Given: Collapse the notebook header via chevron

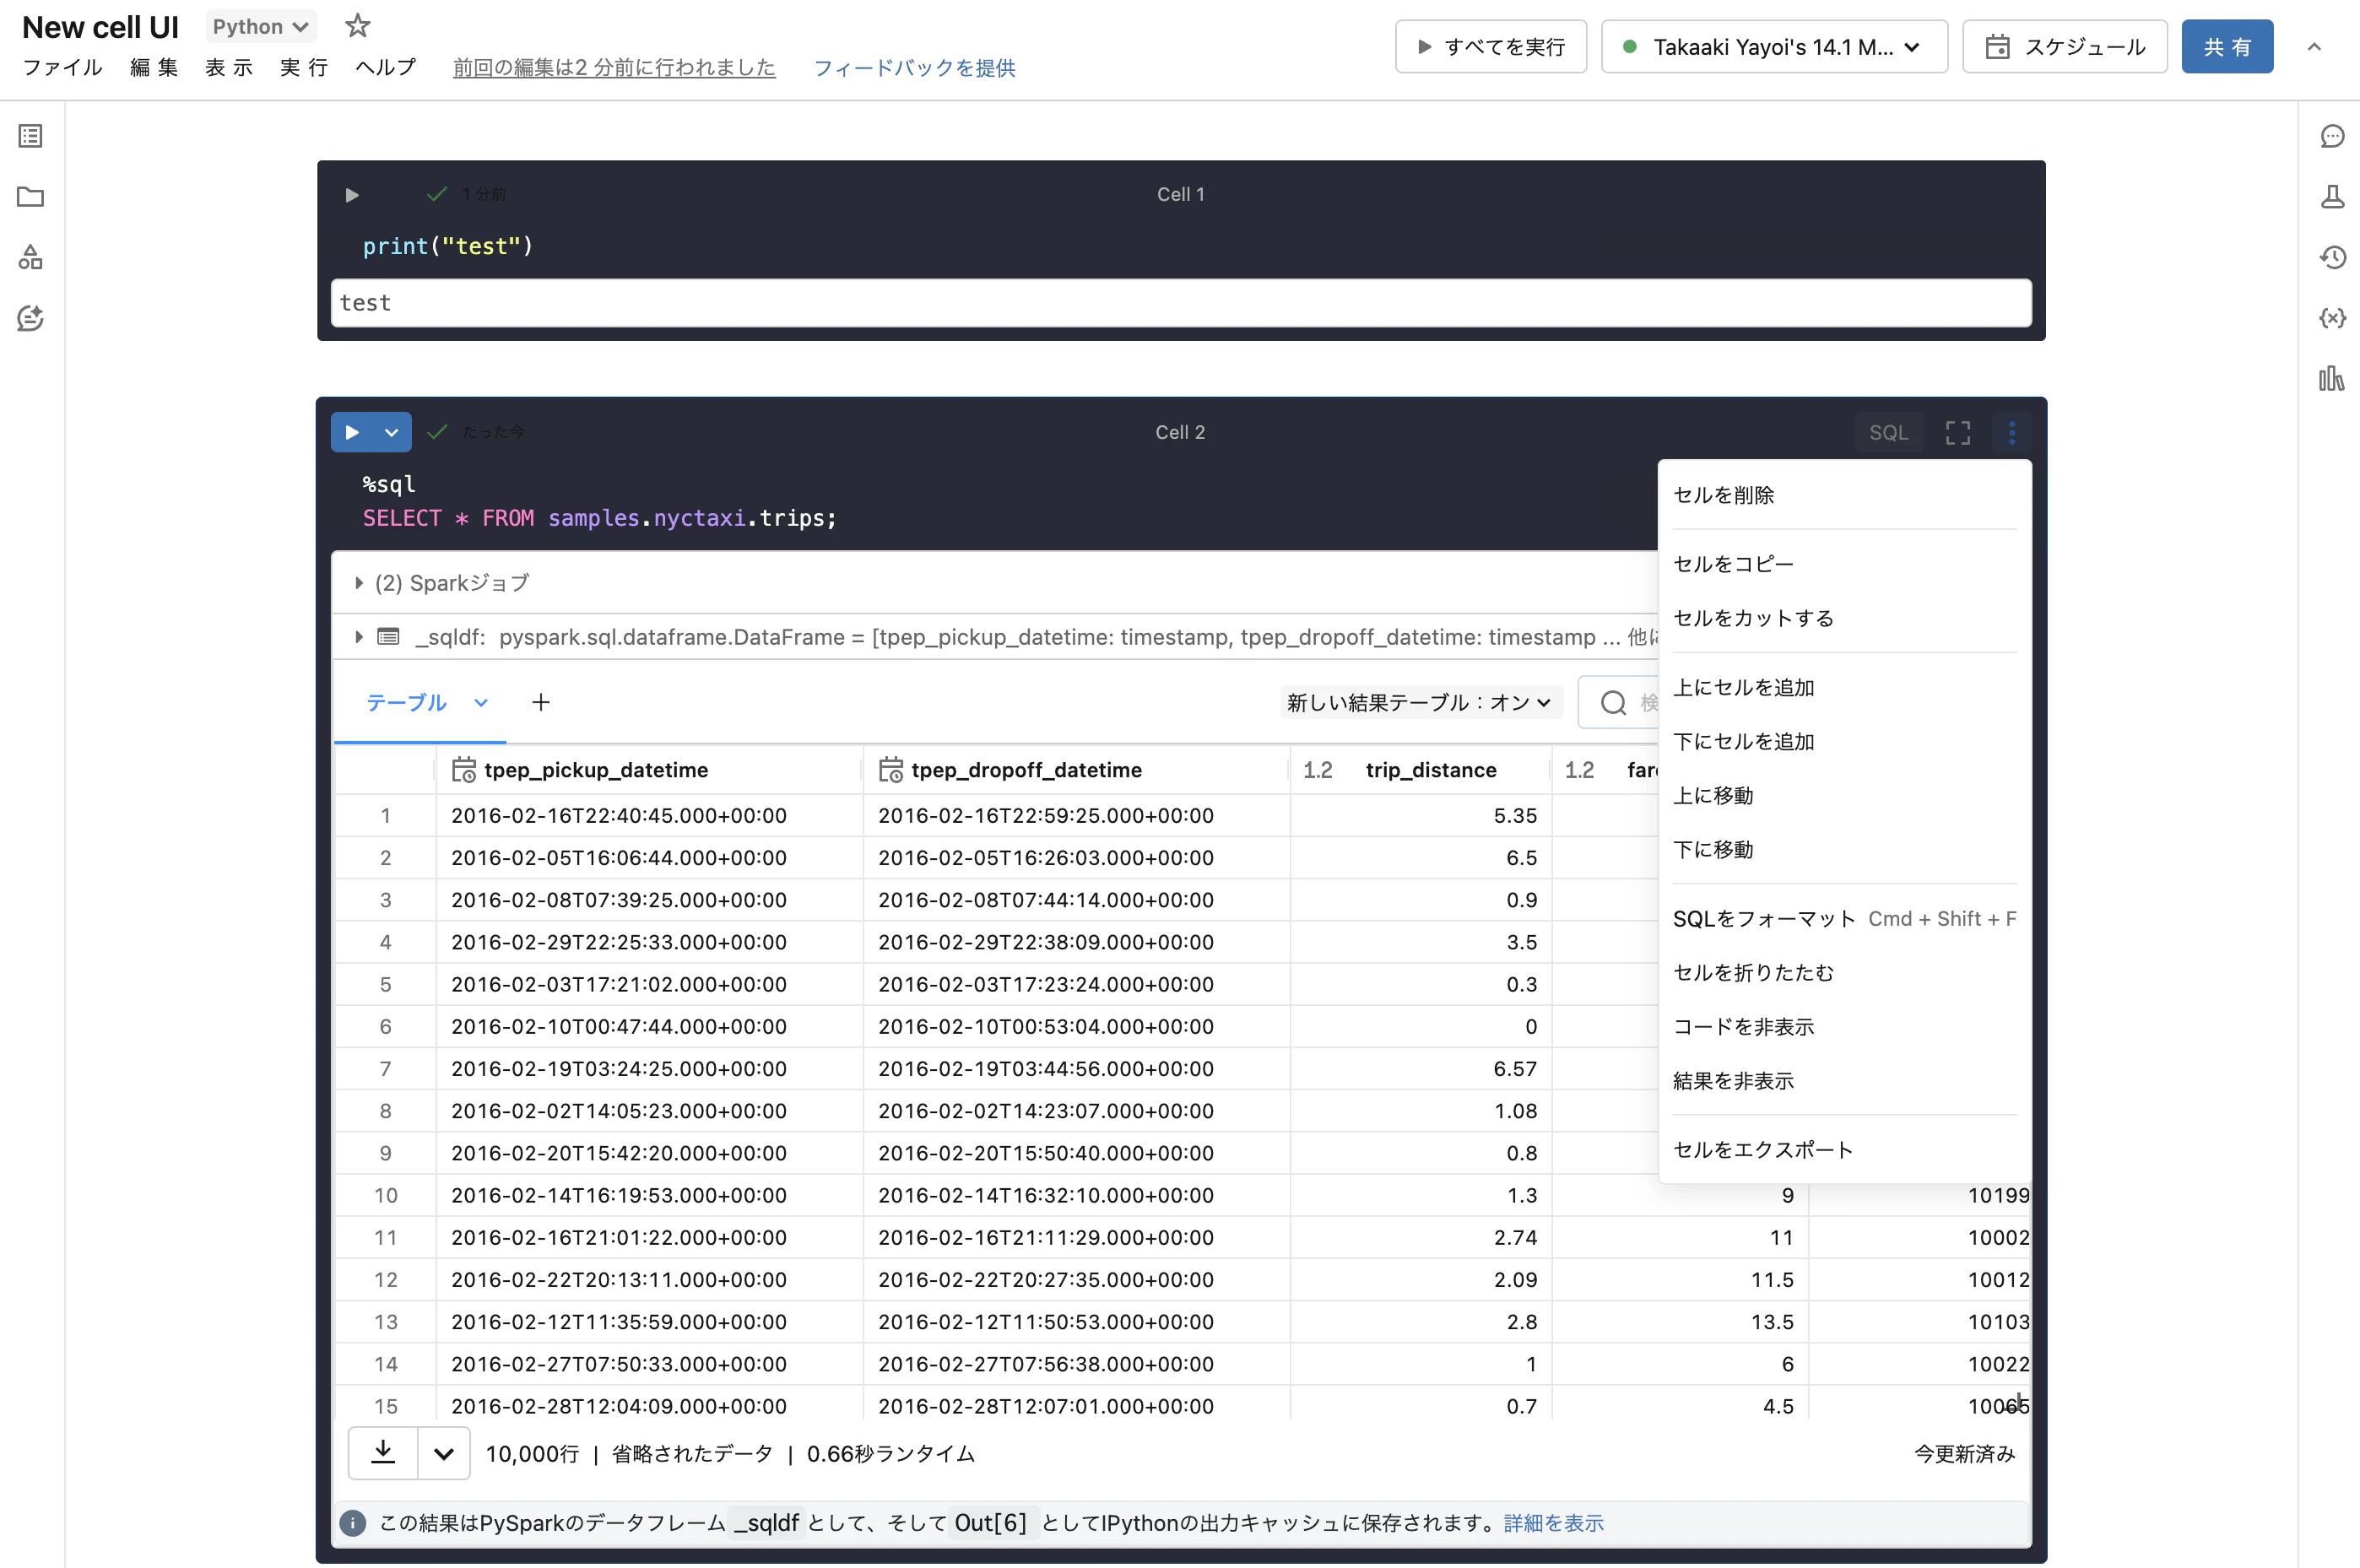Looking at the screenshot, I should (2316, 47).
